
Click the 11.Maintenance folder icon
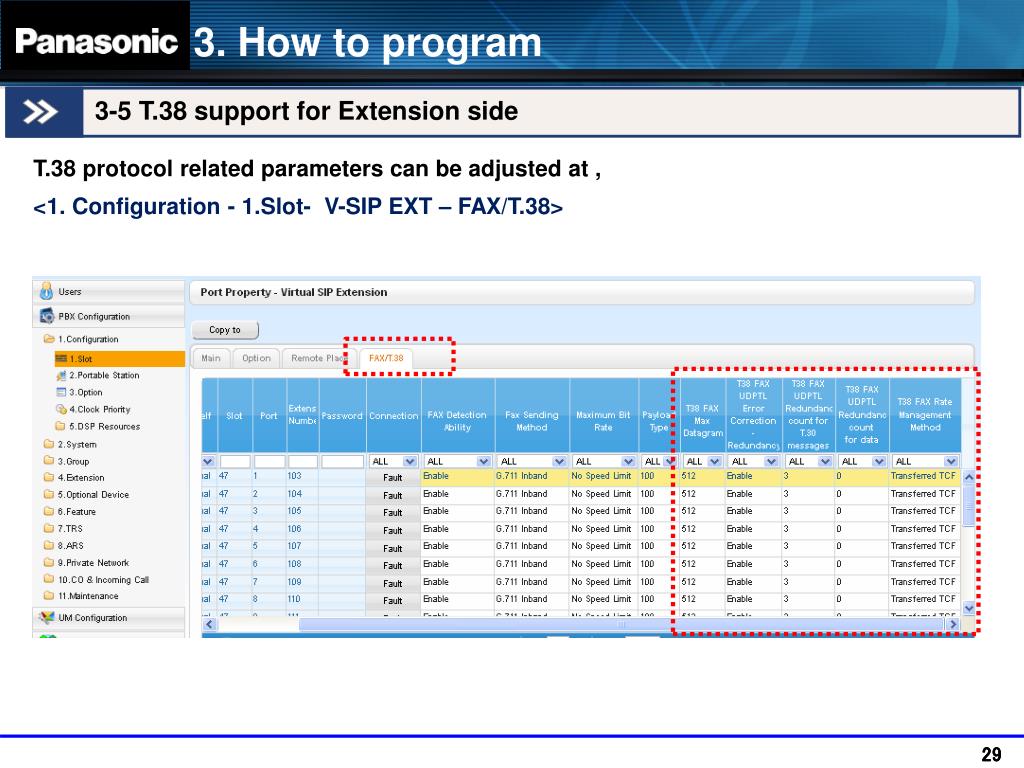(x=49, y=596)
